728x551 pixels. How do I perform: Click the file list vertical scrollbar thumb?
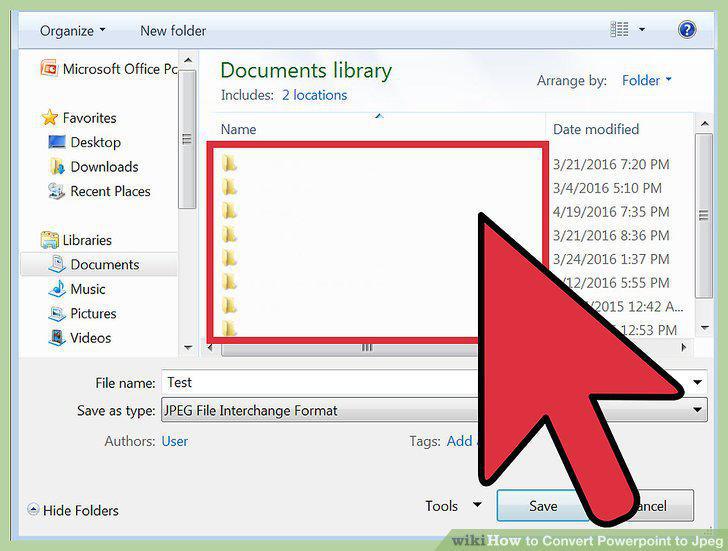704,216
